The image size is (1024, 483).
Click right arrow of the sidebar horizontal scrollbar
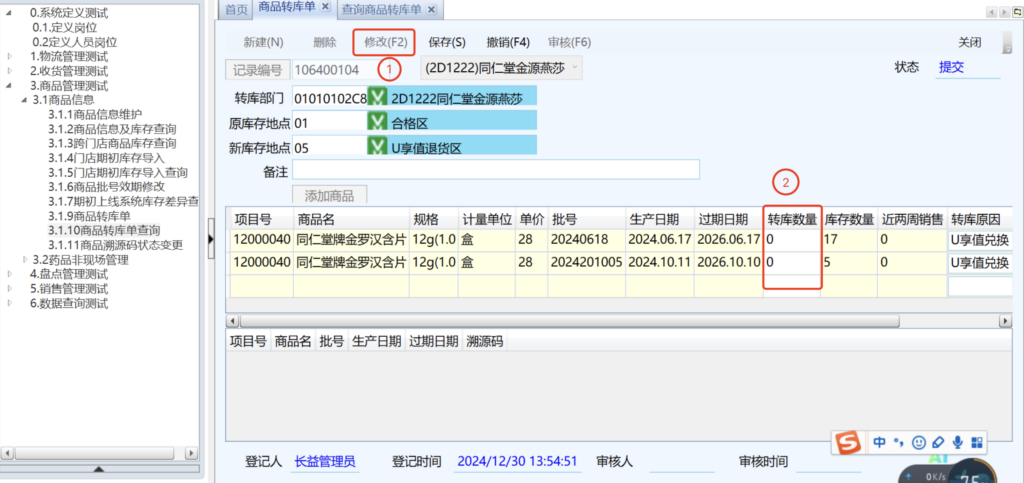click(x=191, y=452)
